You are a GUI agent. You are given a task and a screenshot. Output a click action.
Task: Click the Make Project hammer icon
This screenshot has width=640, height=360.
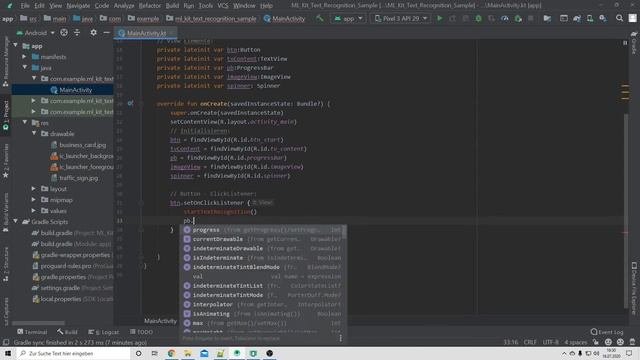coord(320,18)
